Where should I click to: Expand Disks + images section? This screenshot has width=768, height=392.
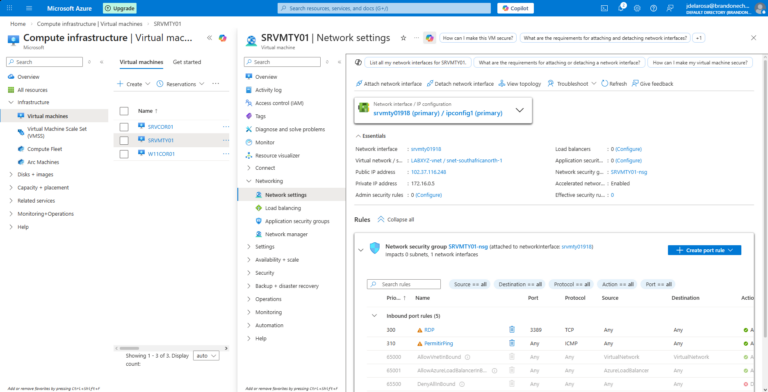(11, 174)
